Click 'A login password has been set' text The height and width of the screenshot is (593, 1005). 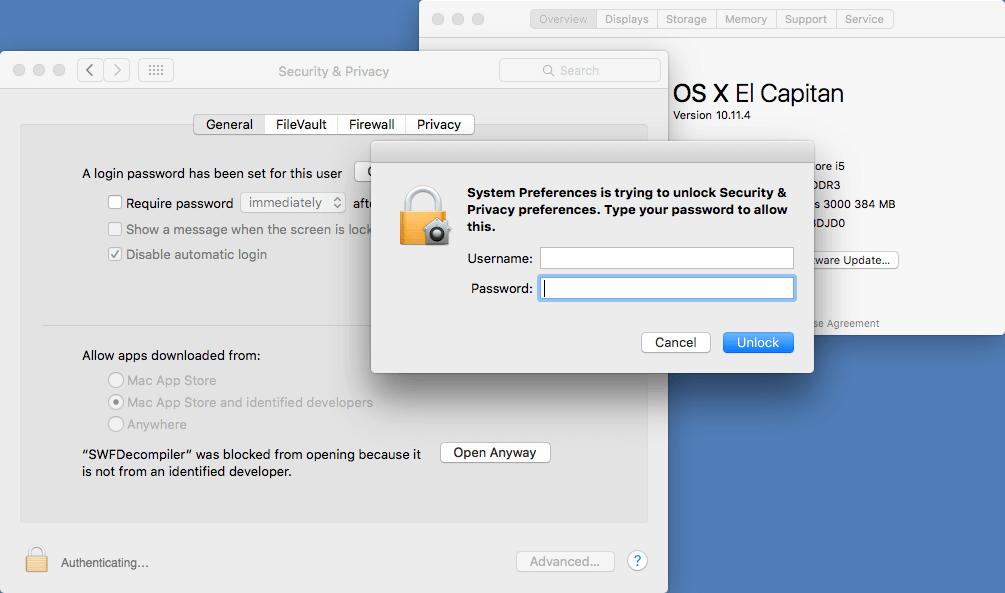coord(212,173)
